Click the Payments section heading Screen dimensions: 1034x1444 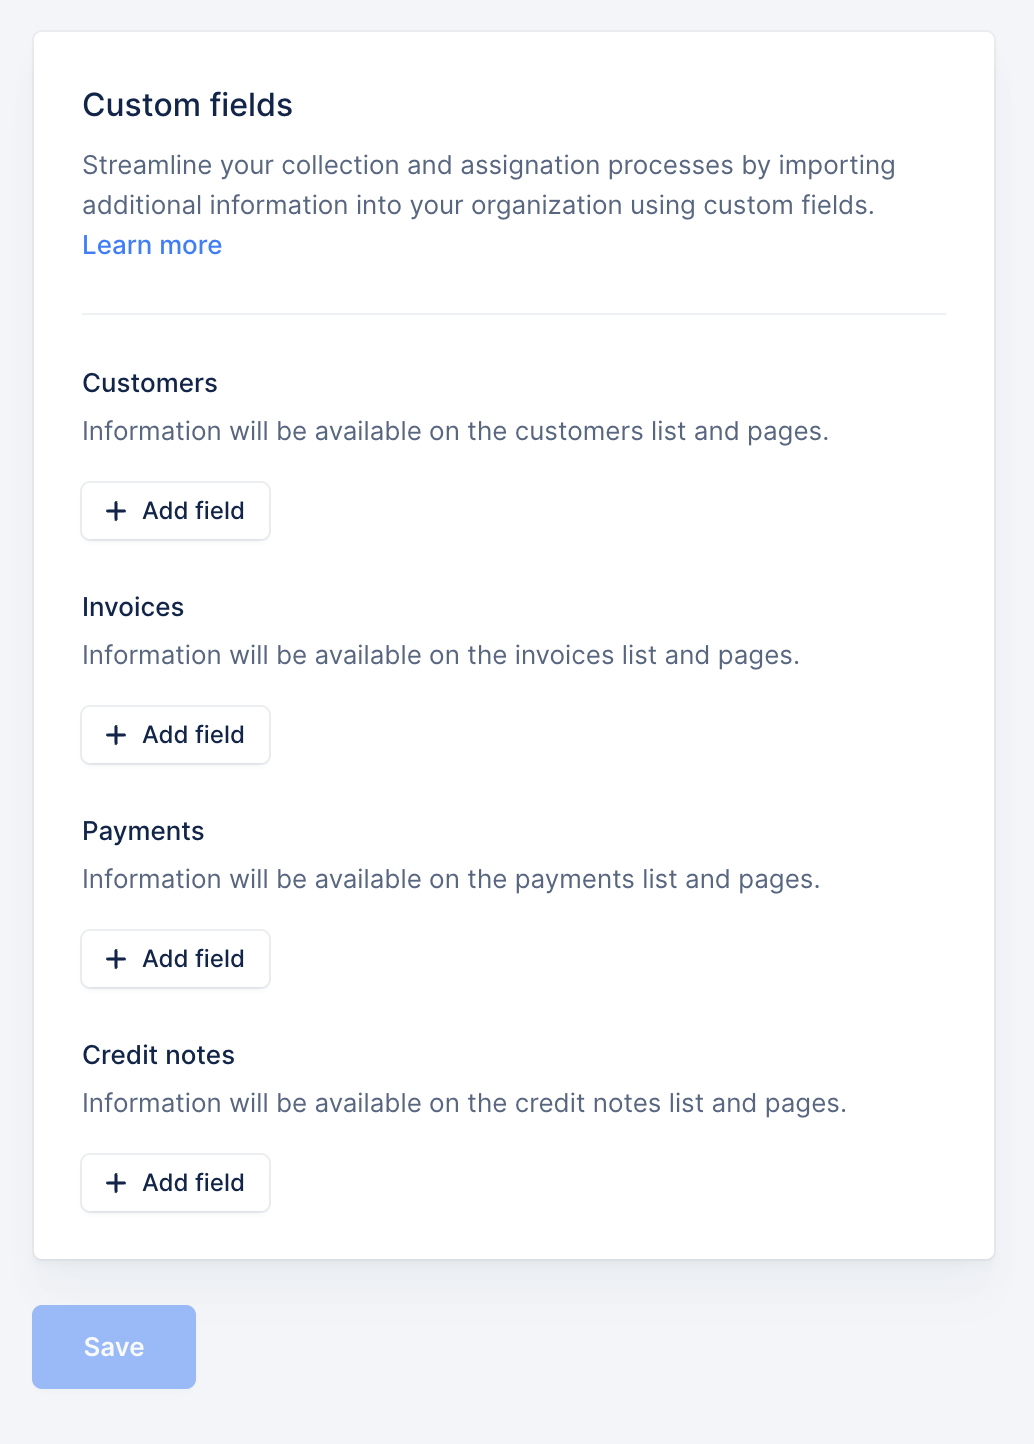pos(143,831)
